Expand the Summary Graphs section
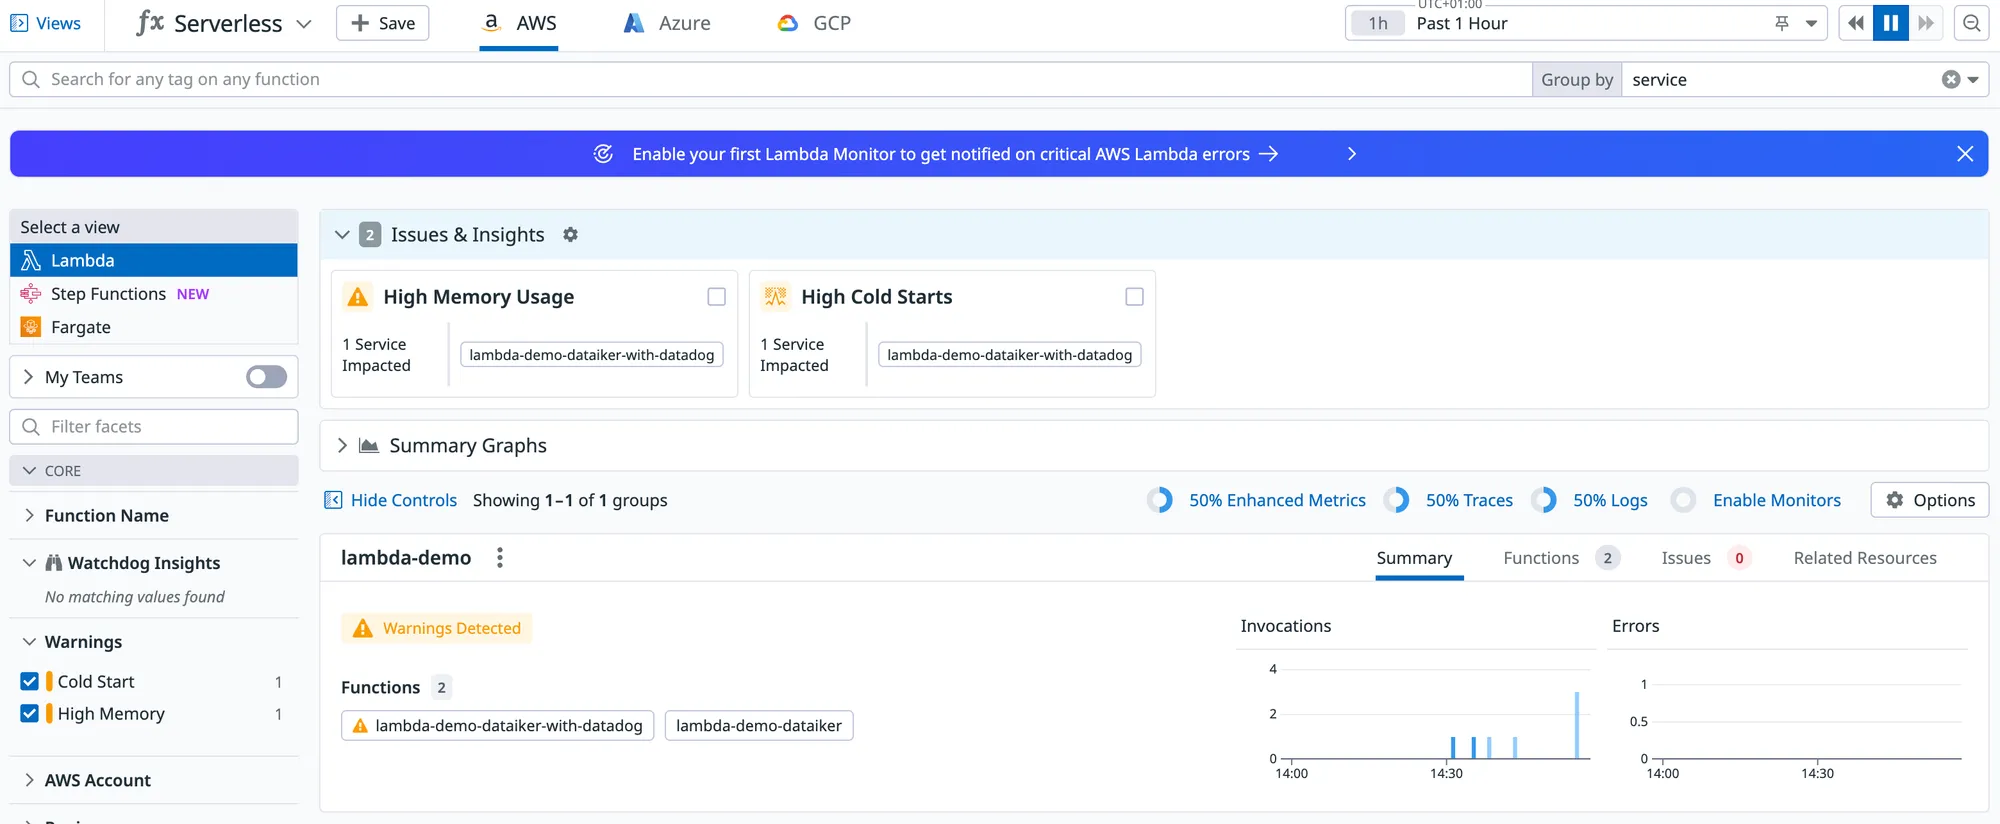This screenshot has height=824, width=2000. click(342, 446)
